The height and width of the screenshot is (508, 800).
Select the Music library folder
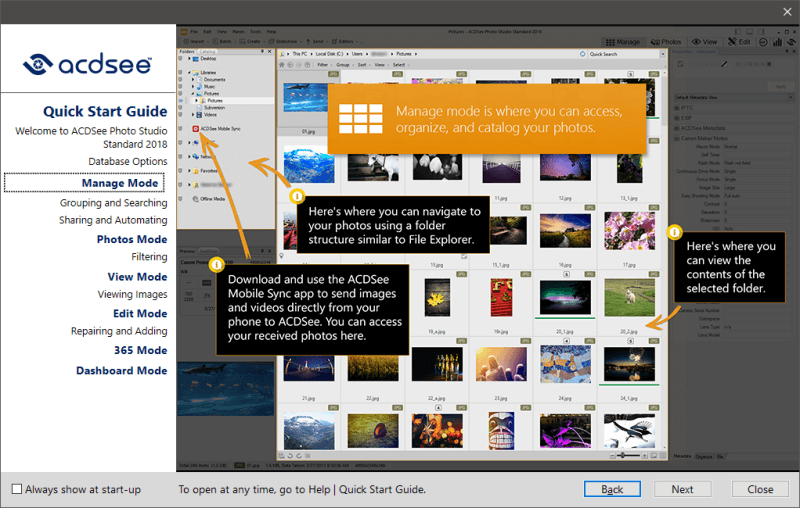pyautogui.click(x=209, y=87)
